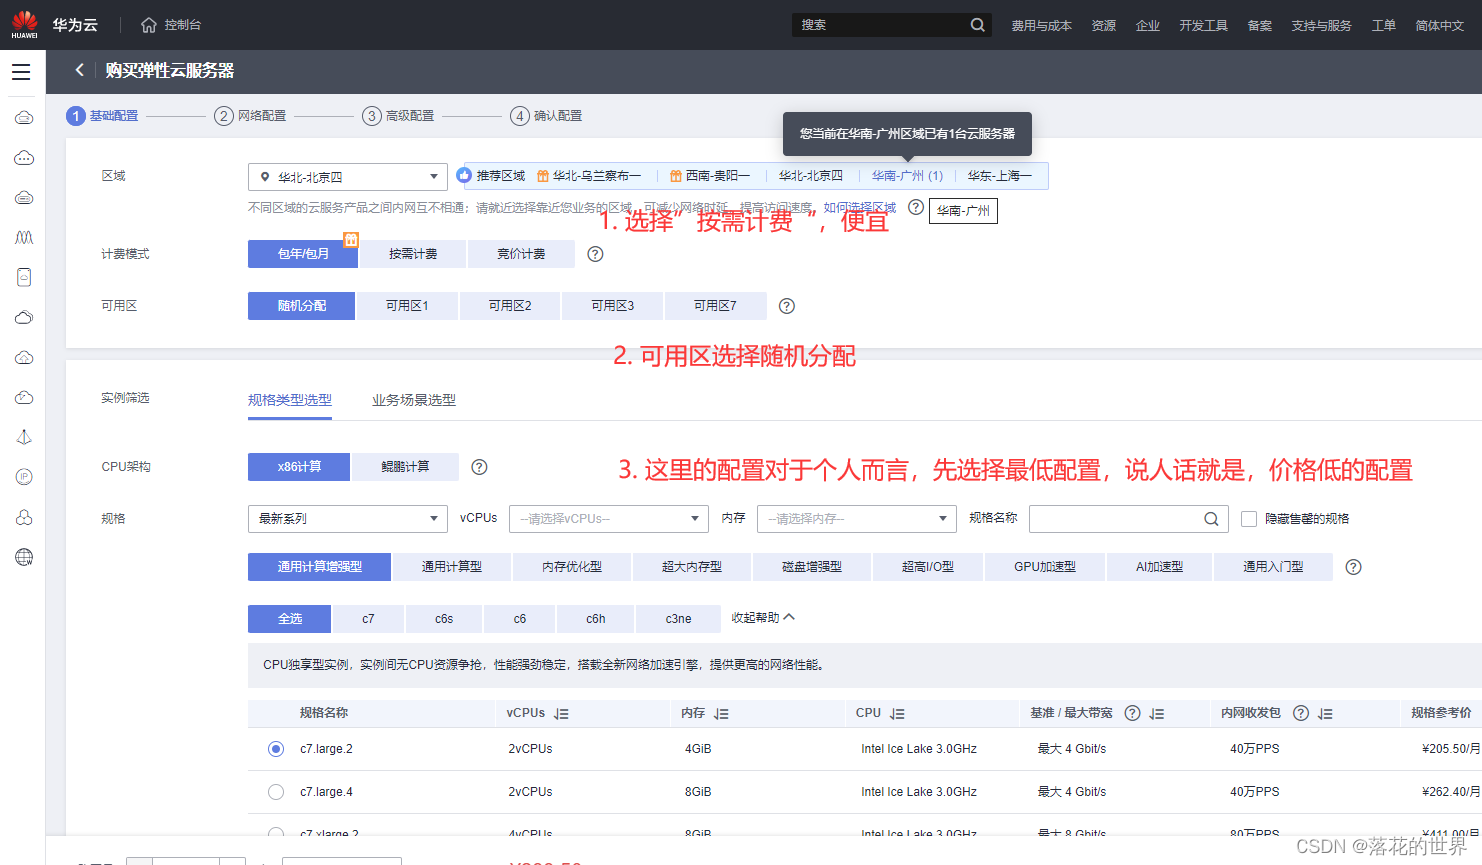The image size is (1482, 865).
Task: Switch to 业务场景选型 tab
Action: pos(414,400)
